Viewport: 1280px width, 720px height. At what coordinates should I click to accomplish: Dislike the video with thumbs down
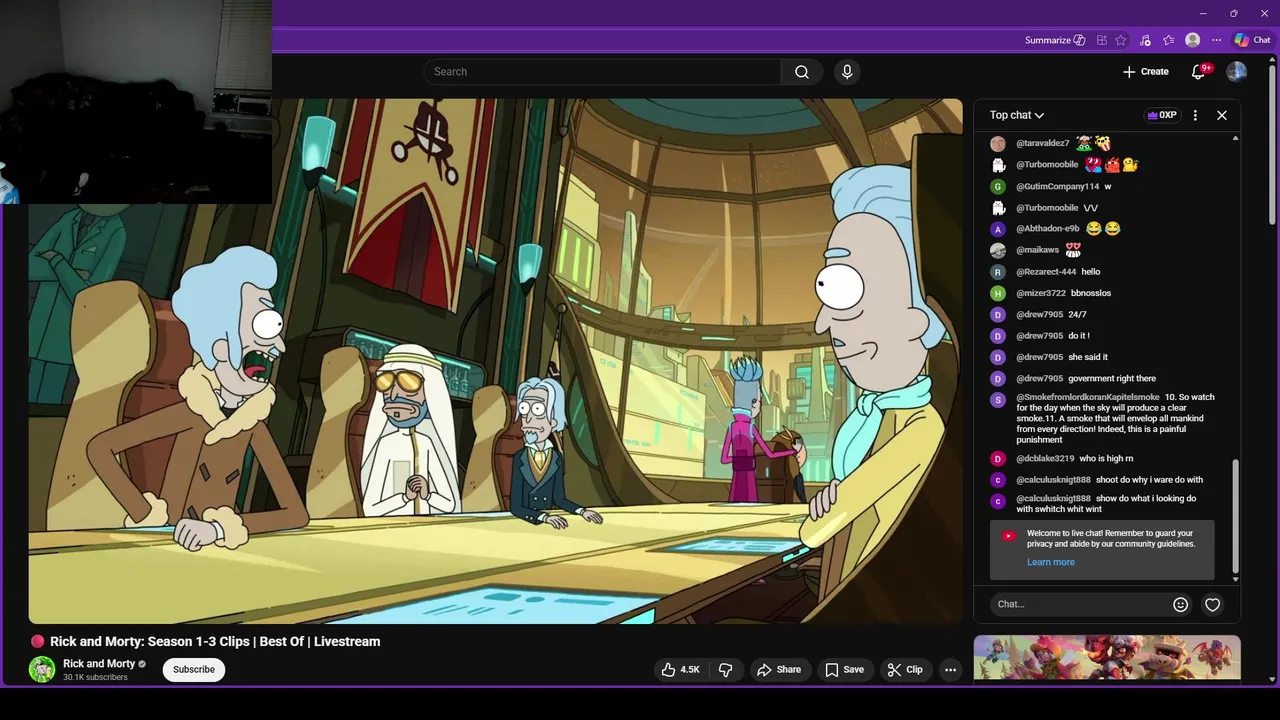[x=726, y=669]
